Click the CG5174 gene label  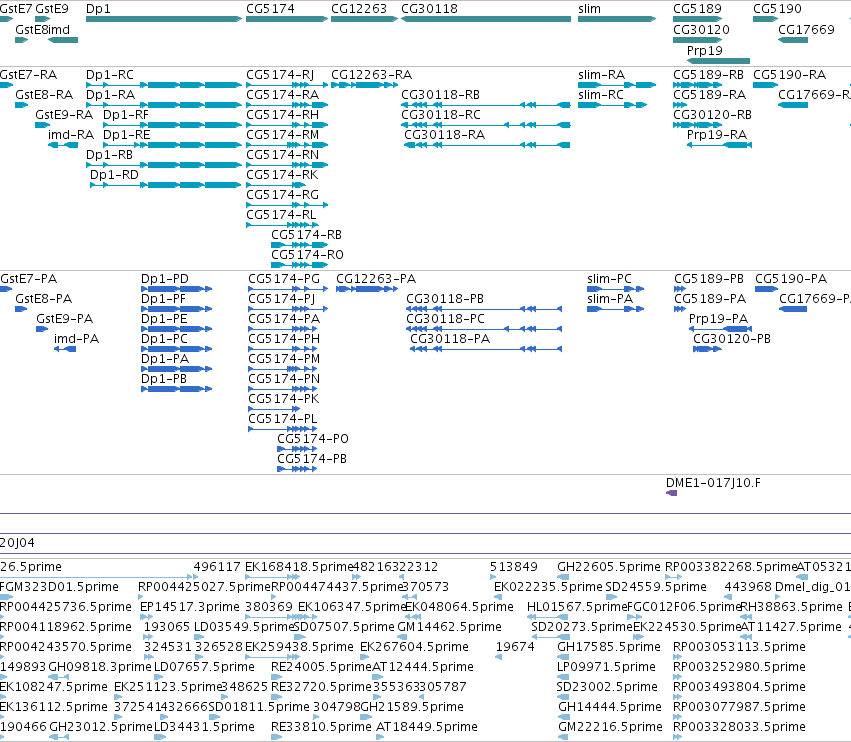(270, 9)
